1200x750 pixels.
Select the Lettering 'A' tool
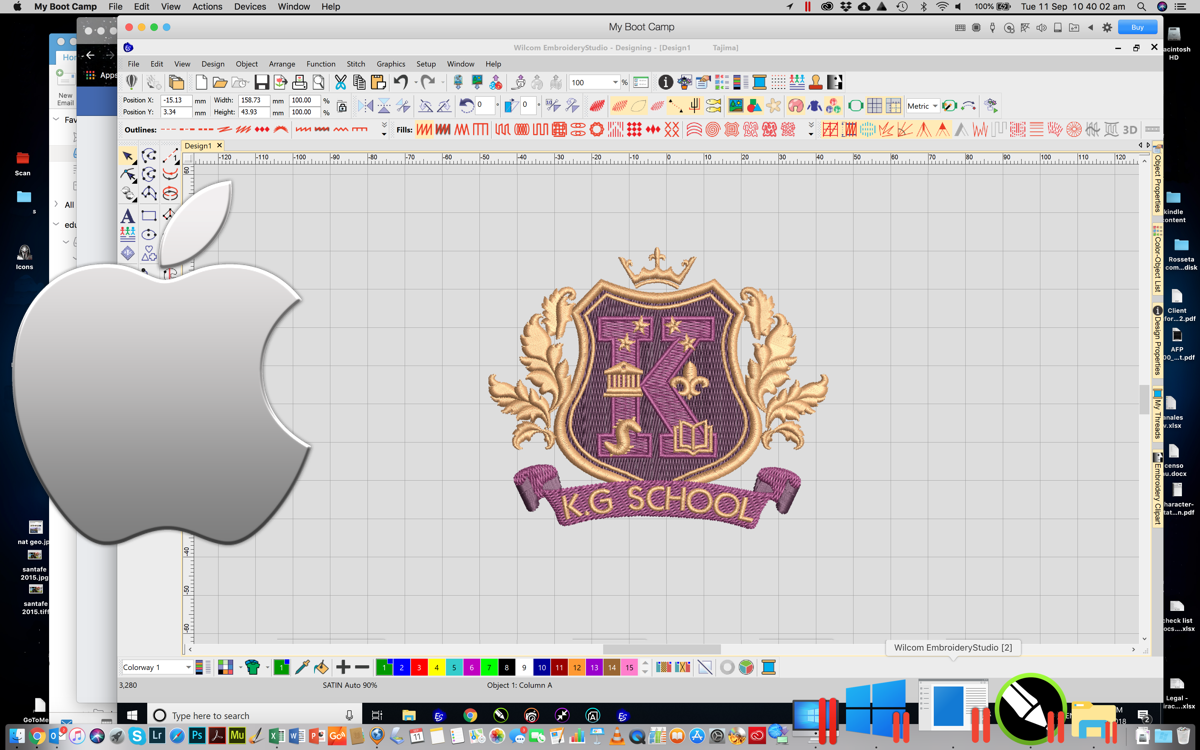pos(128,215)
